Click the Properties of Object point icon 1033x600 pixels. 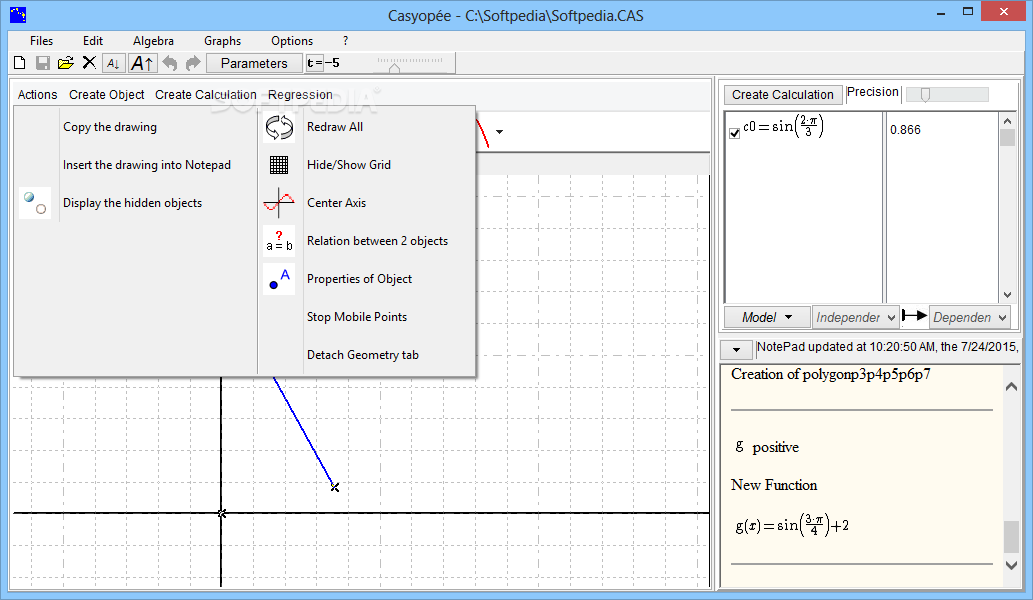[279, 279]
